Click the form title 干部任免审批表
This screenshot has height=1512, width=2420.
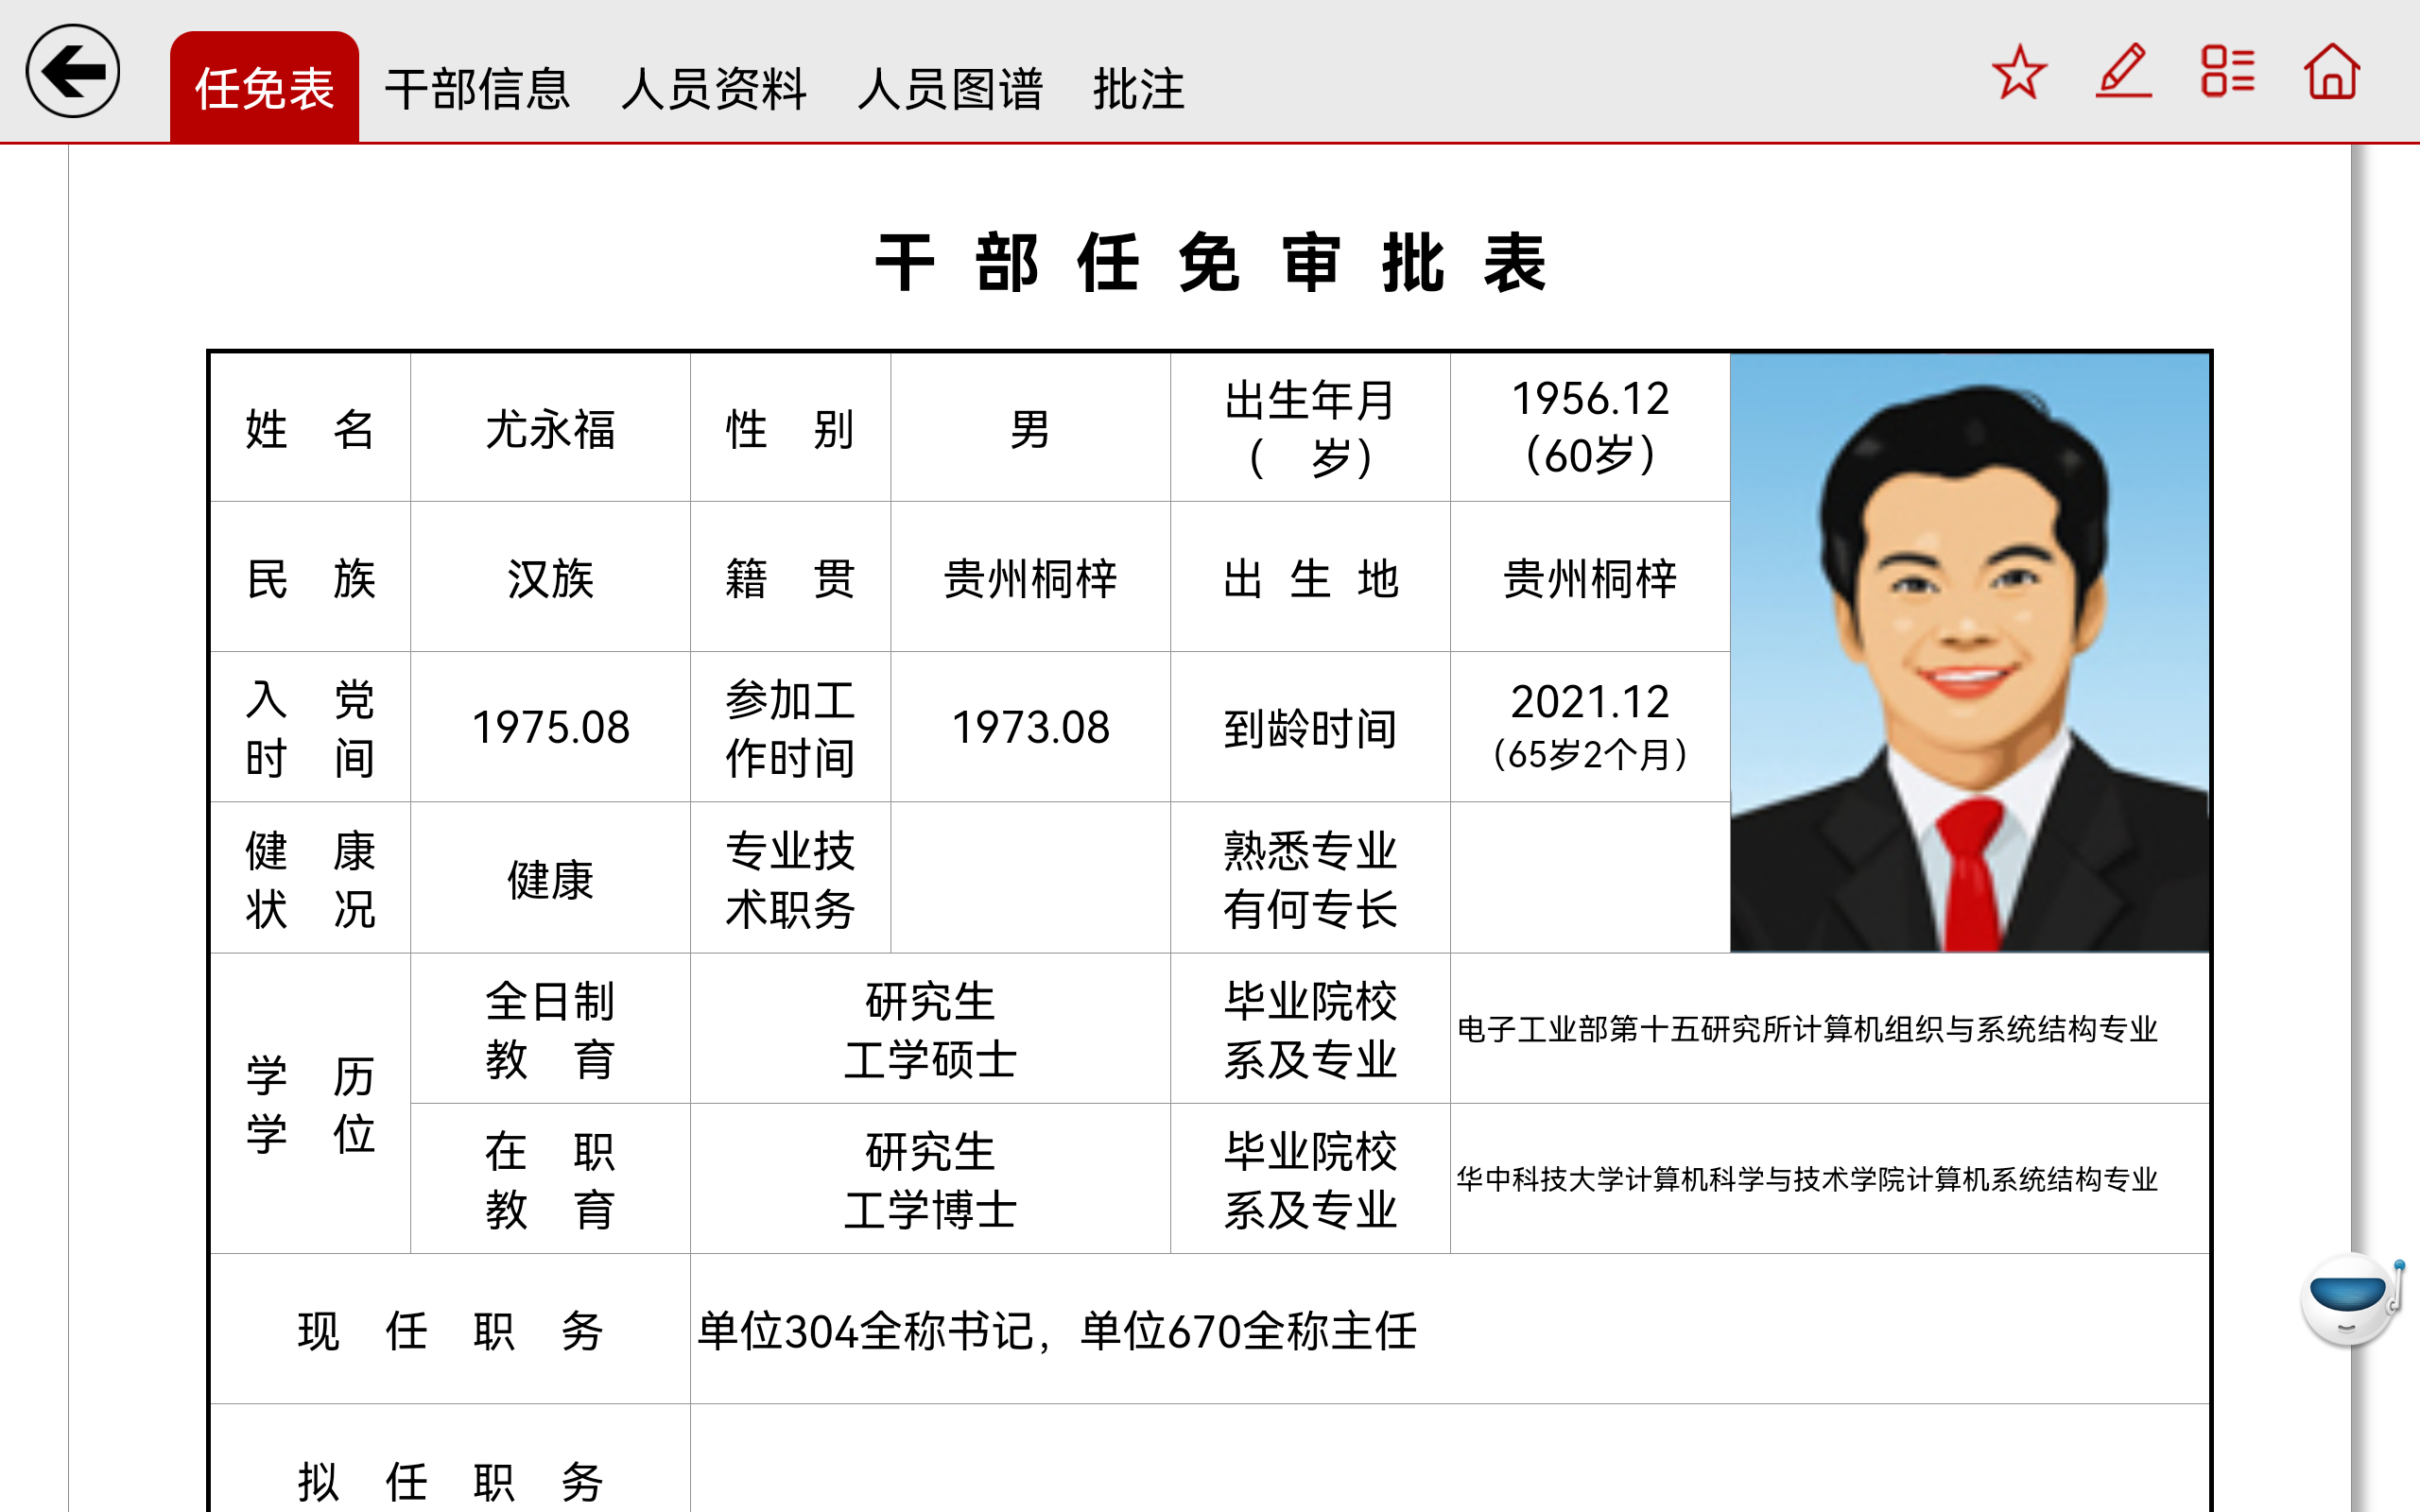[1210, 263]
